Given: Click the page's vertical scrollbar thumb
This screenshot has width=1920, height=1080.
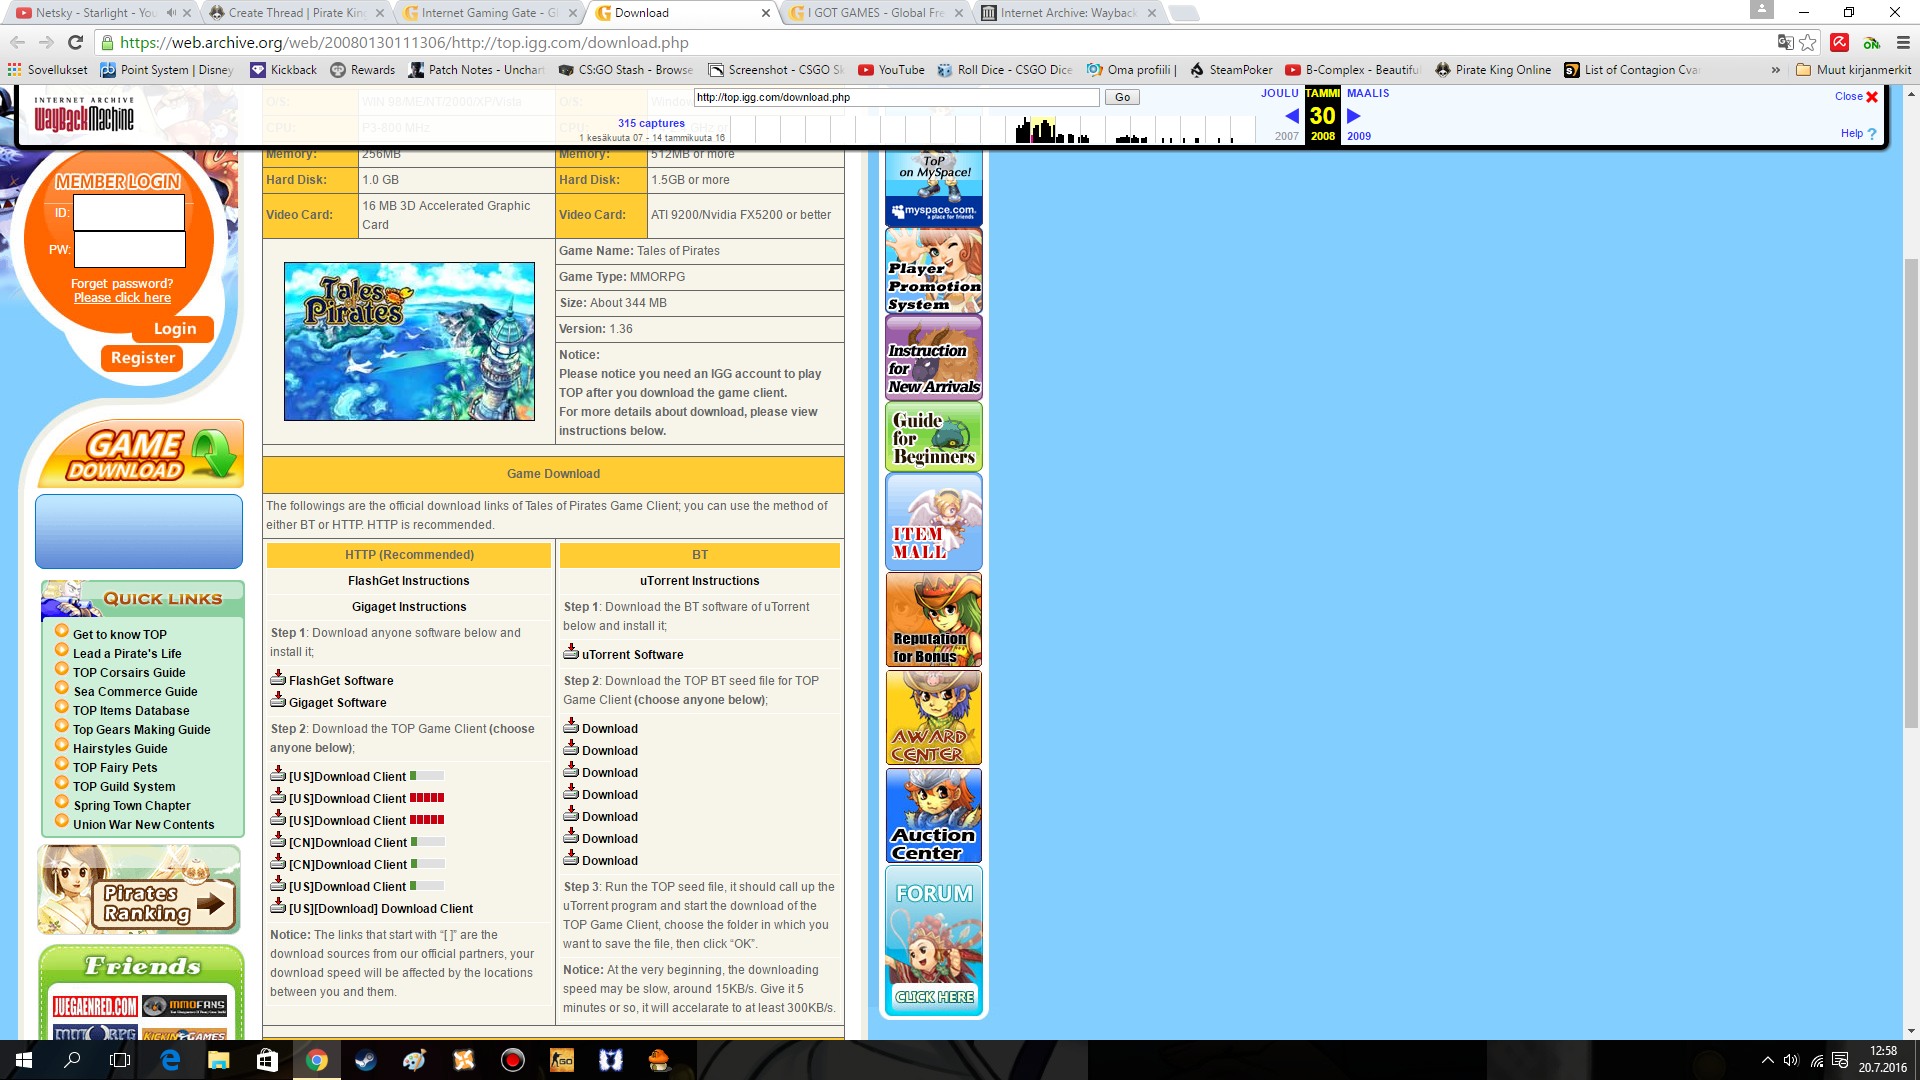Looking at the screenshot, I should [1911, 493].
